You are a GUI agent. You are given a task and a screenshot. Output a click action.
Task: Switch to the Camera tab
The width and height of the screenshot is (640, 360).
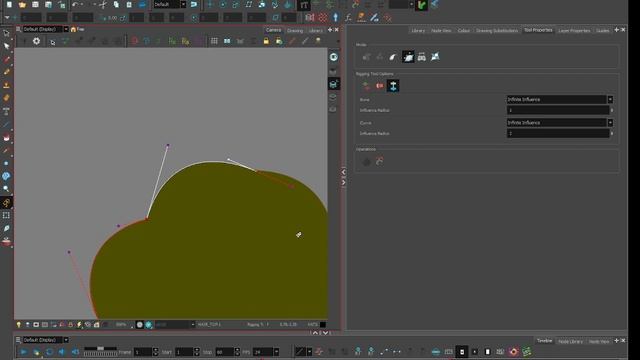[273, 30]
